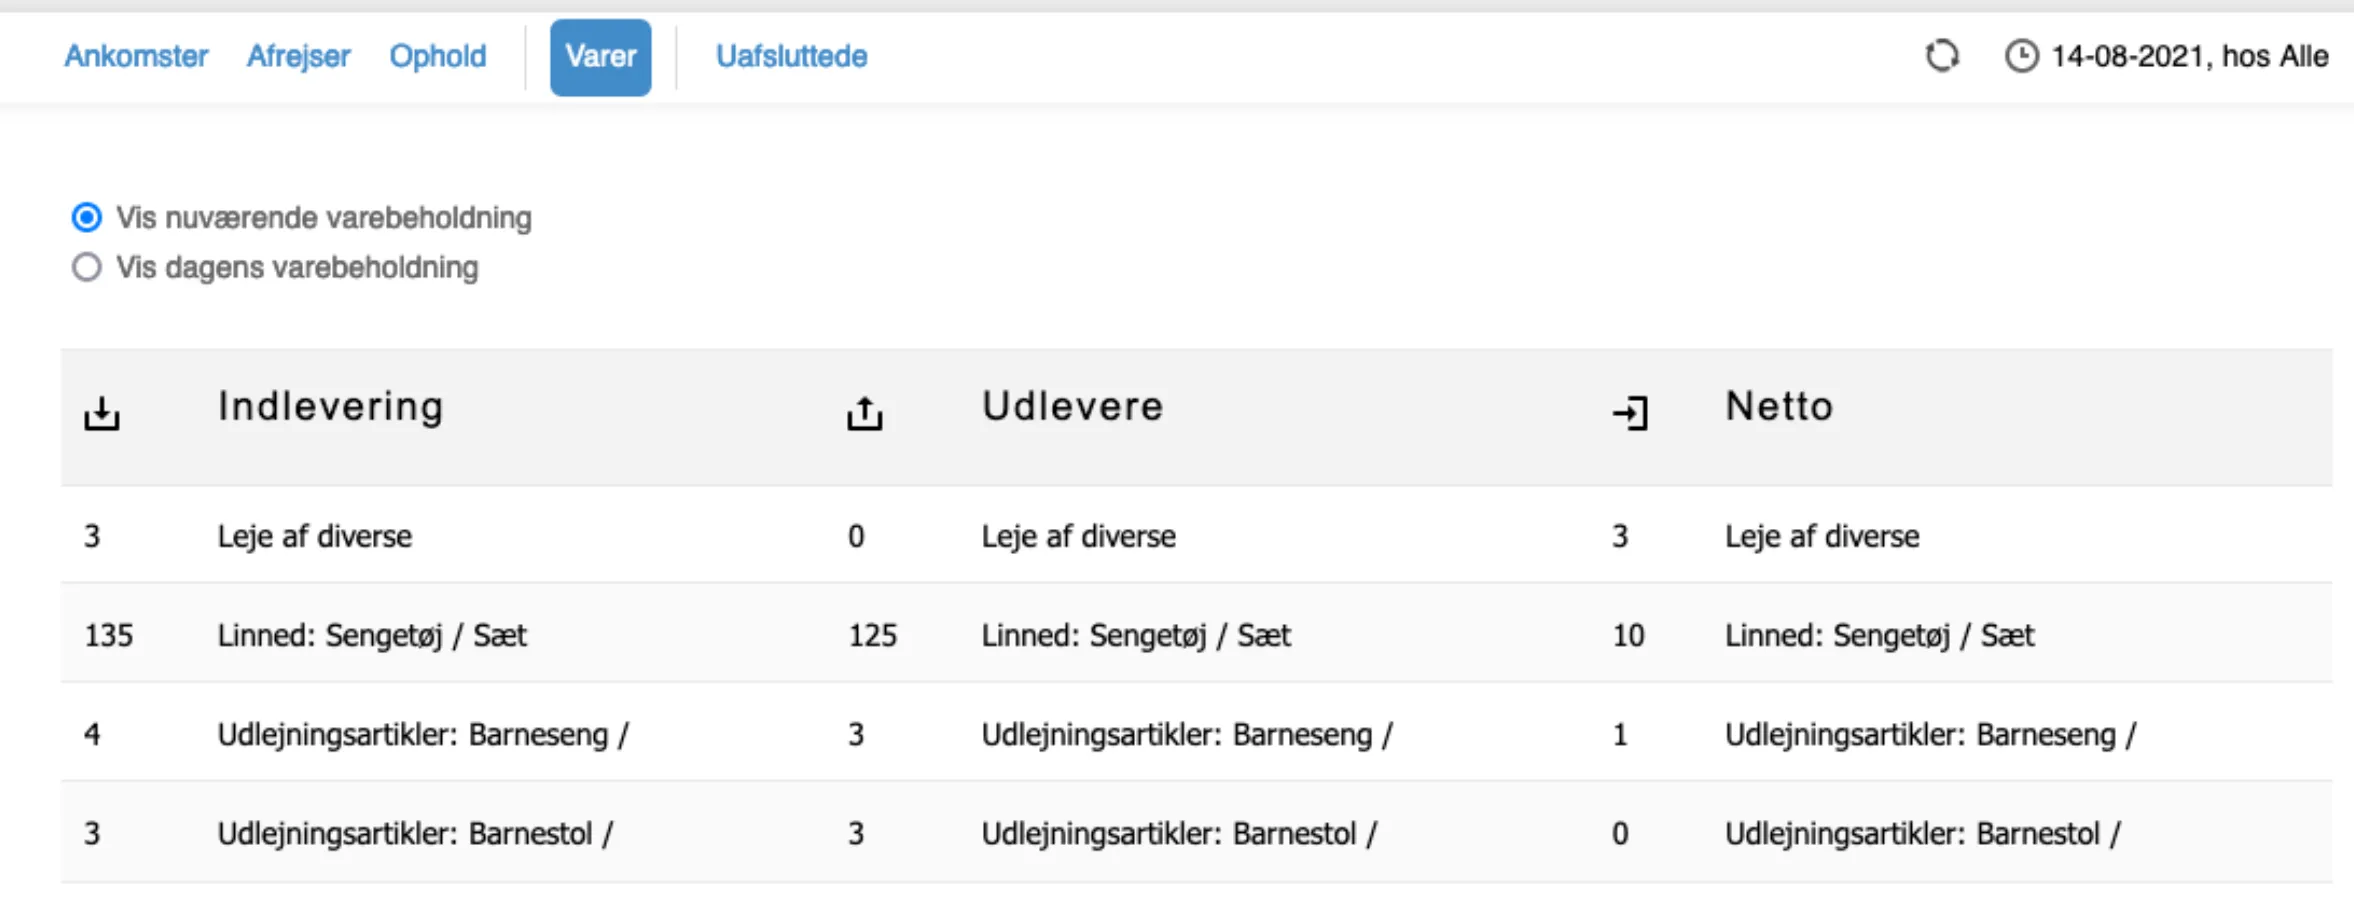
Task: Open the Uafsluttede tab
Action: pyautogui.click(x=790, y=57)
